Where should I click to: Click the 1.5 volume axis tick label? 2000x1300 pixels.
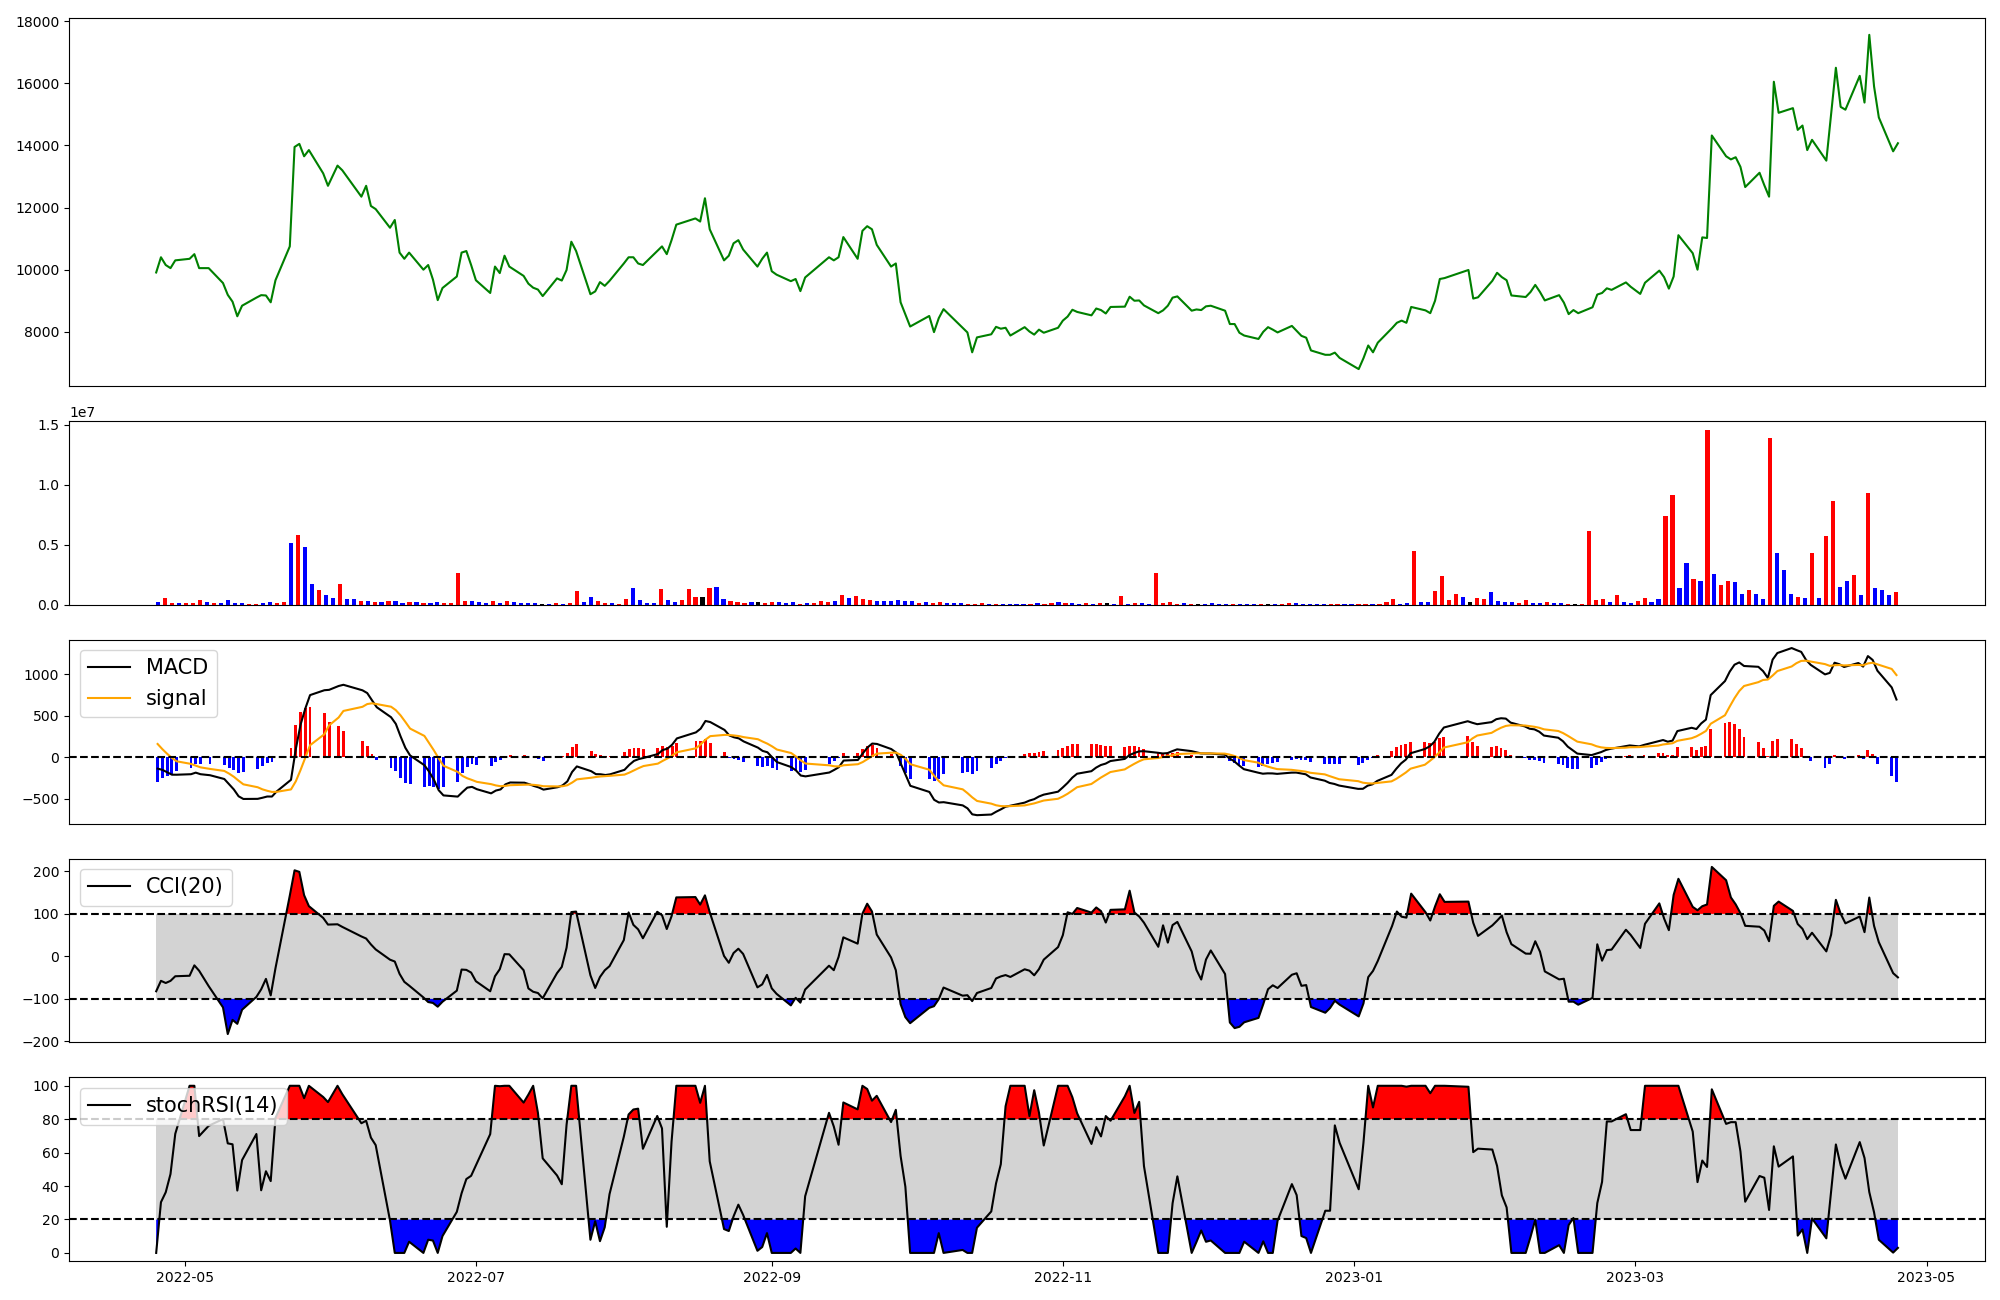tap(47, 425)
